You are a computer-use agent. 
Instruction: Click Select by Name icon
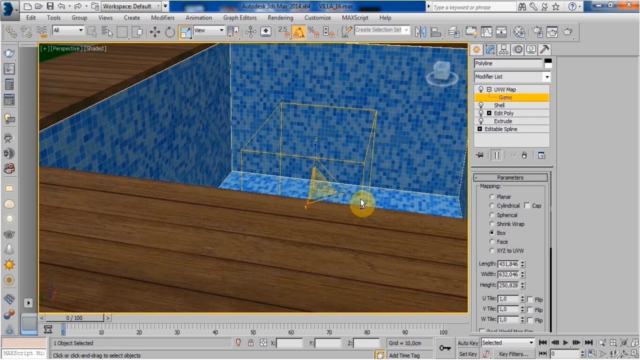click(x=107, y=31)
